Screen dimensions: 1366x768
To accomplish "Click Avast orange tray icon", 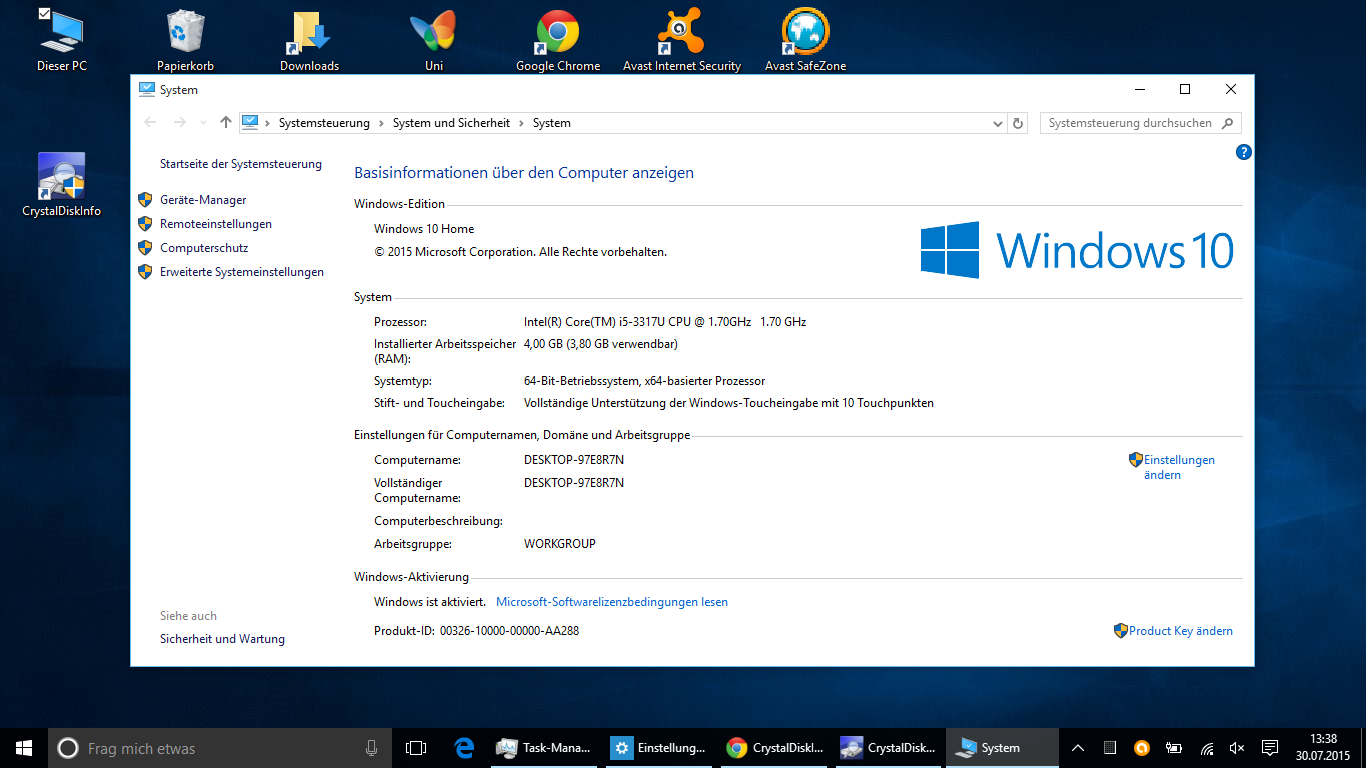I will tap(1142, 748).
